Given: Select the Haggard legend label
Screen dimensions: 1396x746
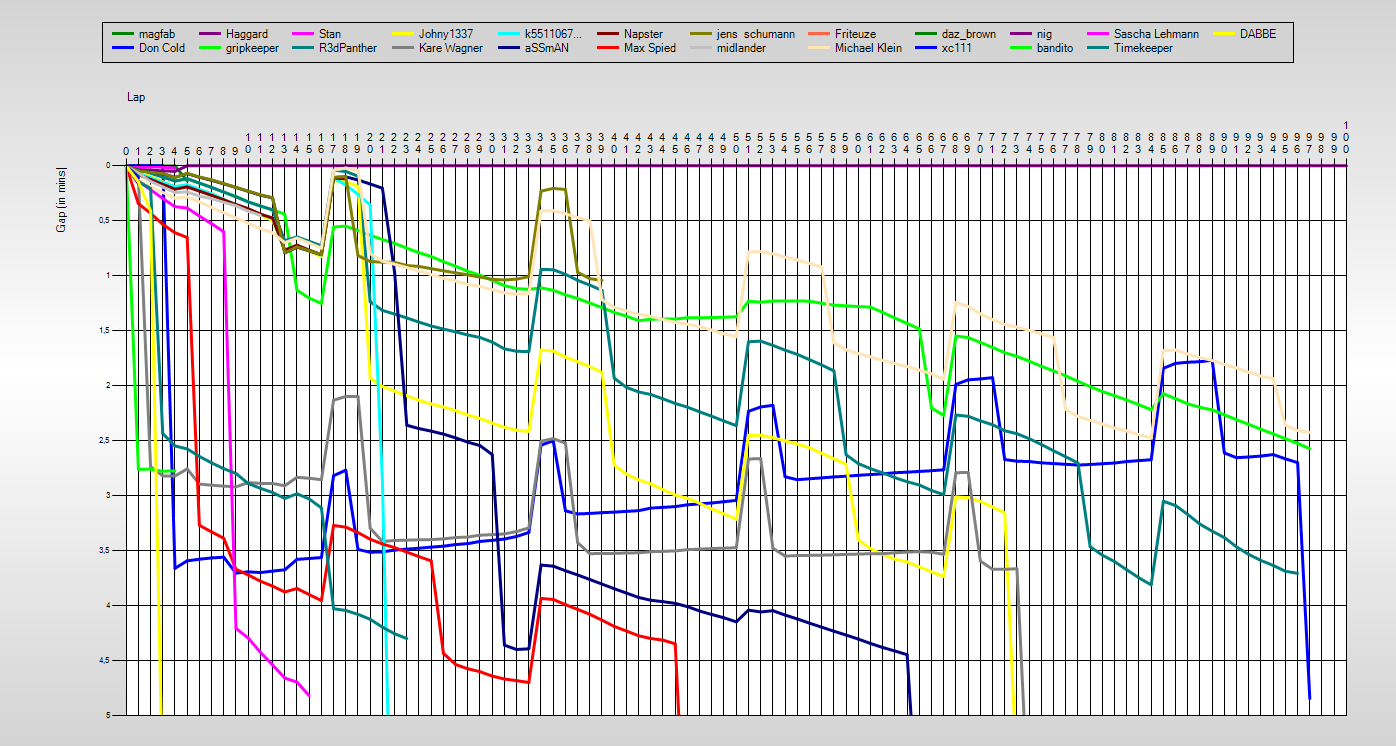Looking at the screenshot, I should [247, 34].
